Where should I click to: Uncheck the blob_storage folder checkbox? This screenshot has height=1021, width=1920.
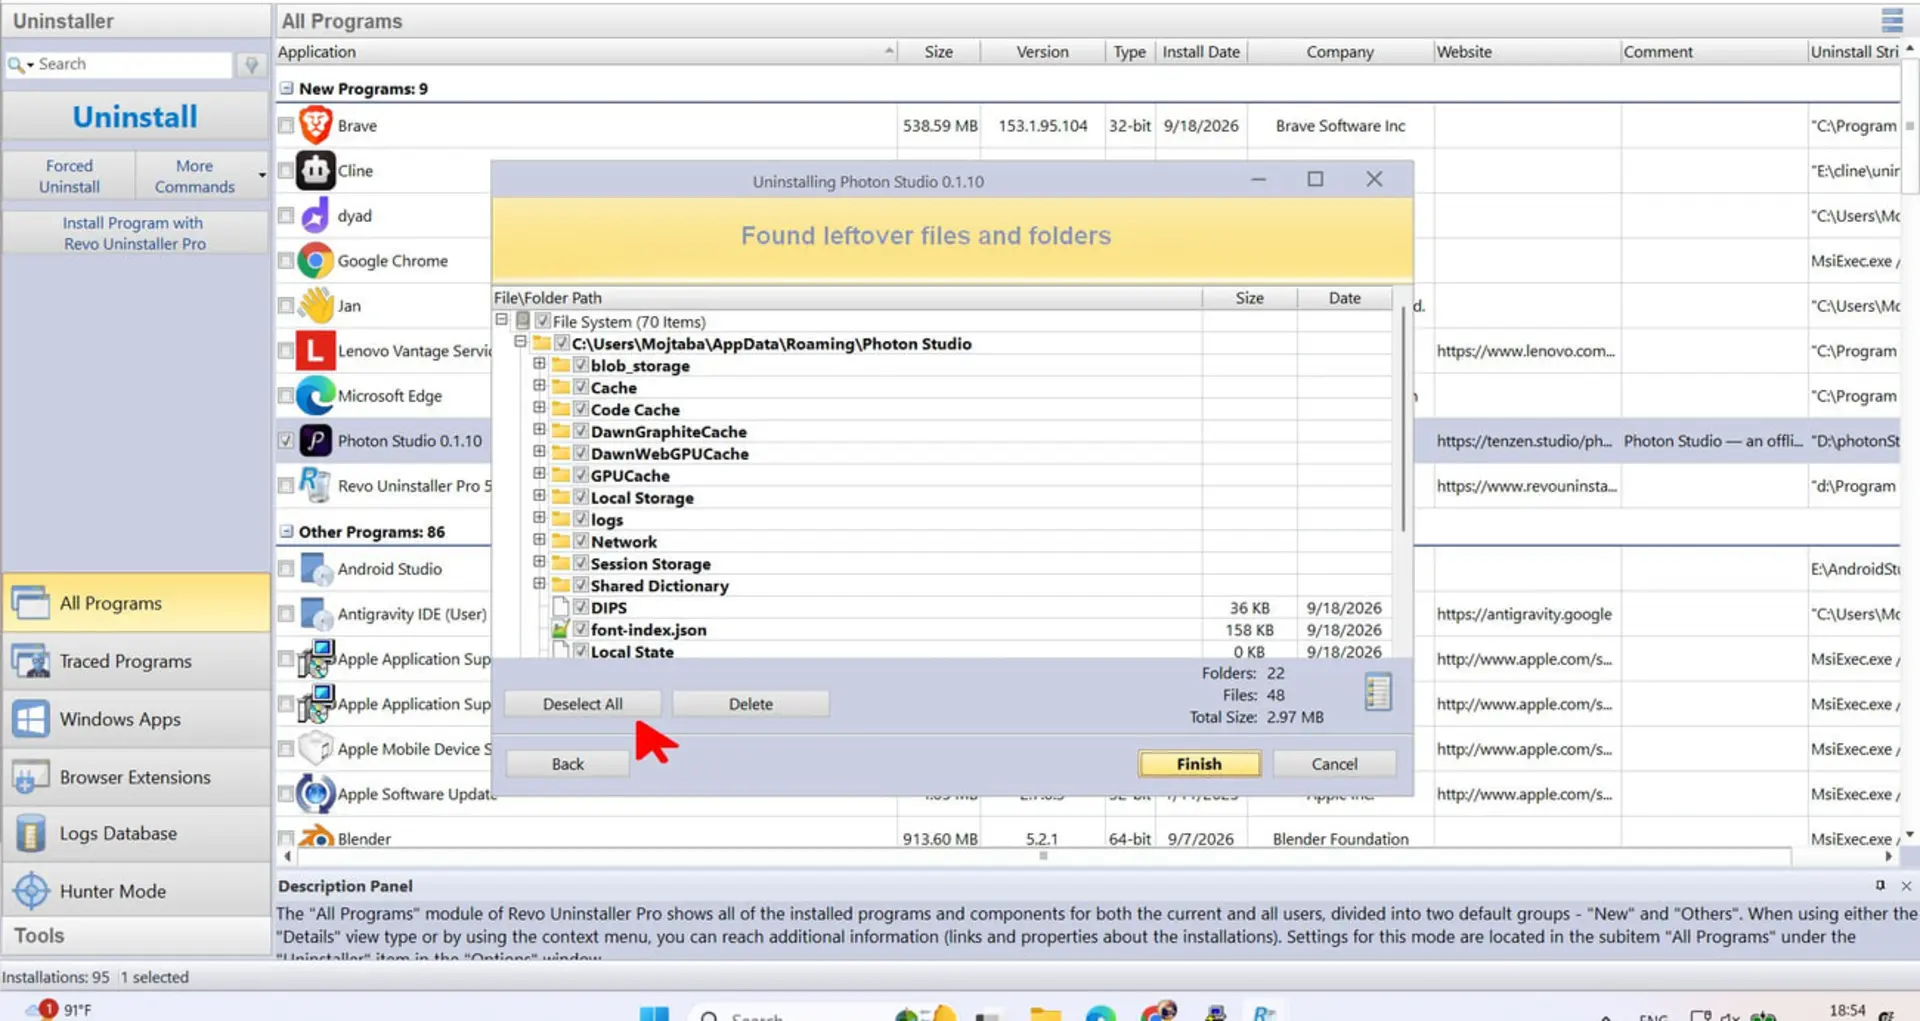click(580, 365)
